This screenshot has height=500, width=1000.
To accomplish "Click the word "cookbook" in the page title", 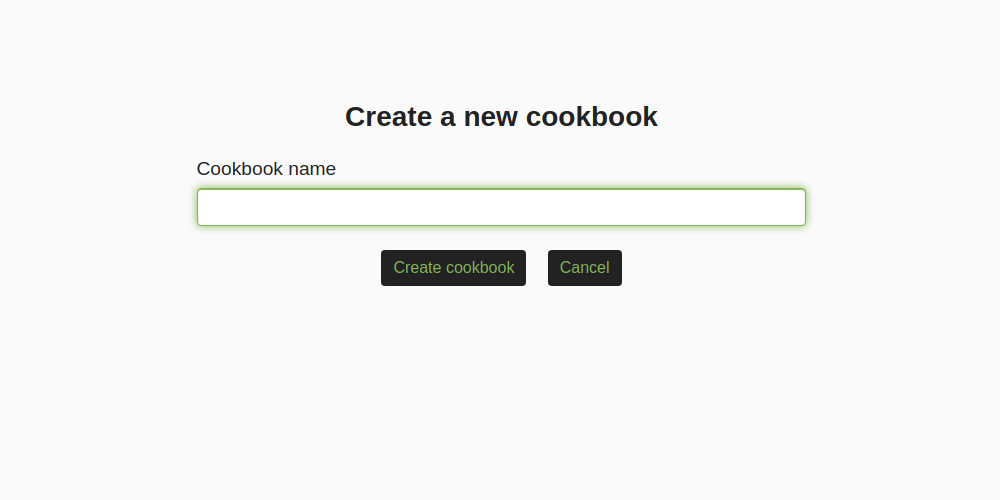I will click(x=591, y=117).
